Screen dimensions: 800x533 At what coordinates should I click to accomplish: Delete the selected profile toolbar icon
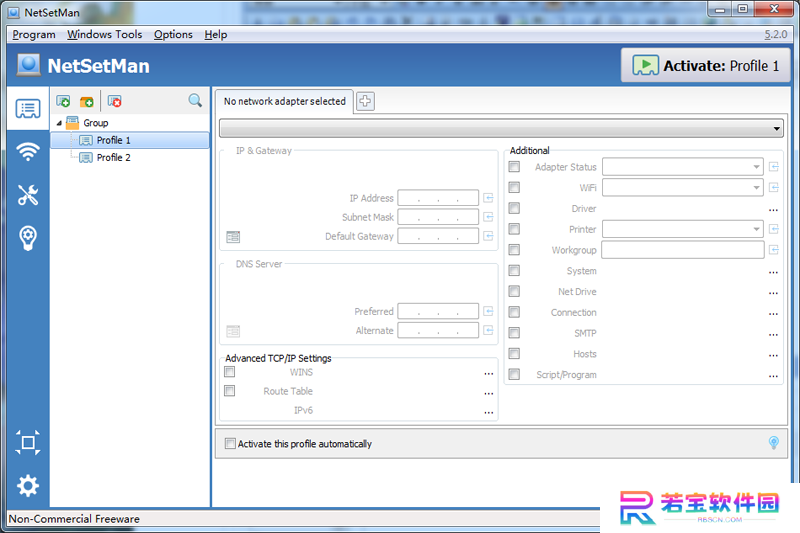click(115, 101)
